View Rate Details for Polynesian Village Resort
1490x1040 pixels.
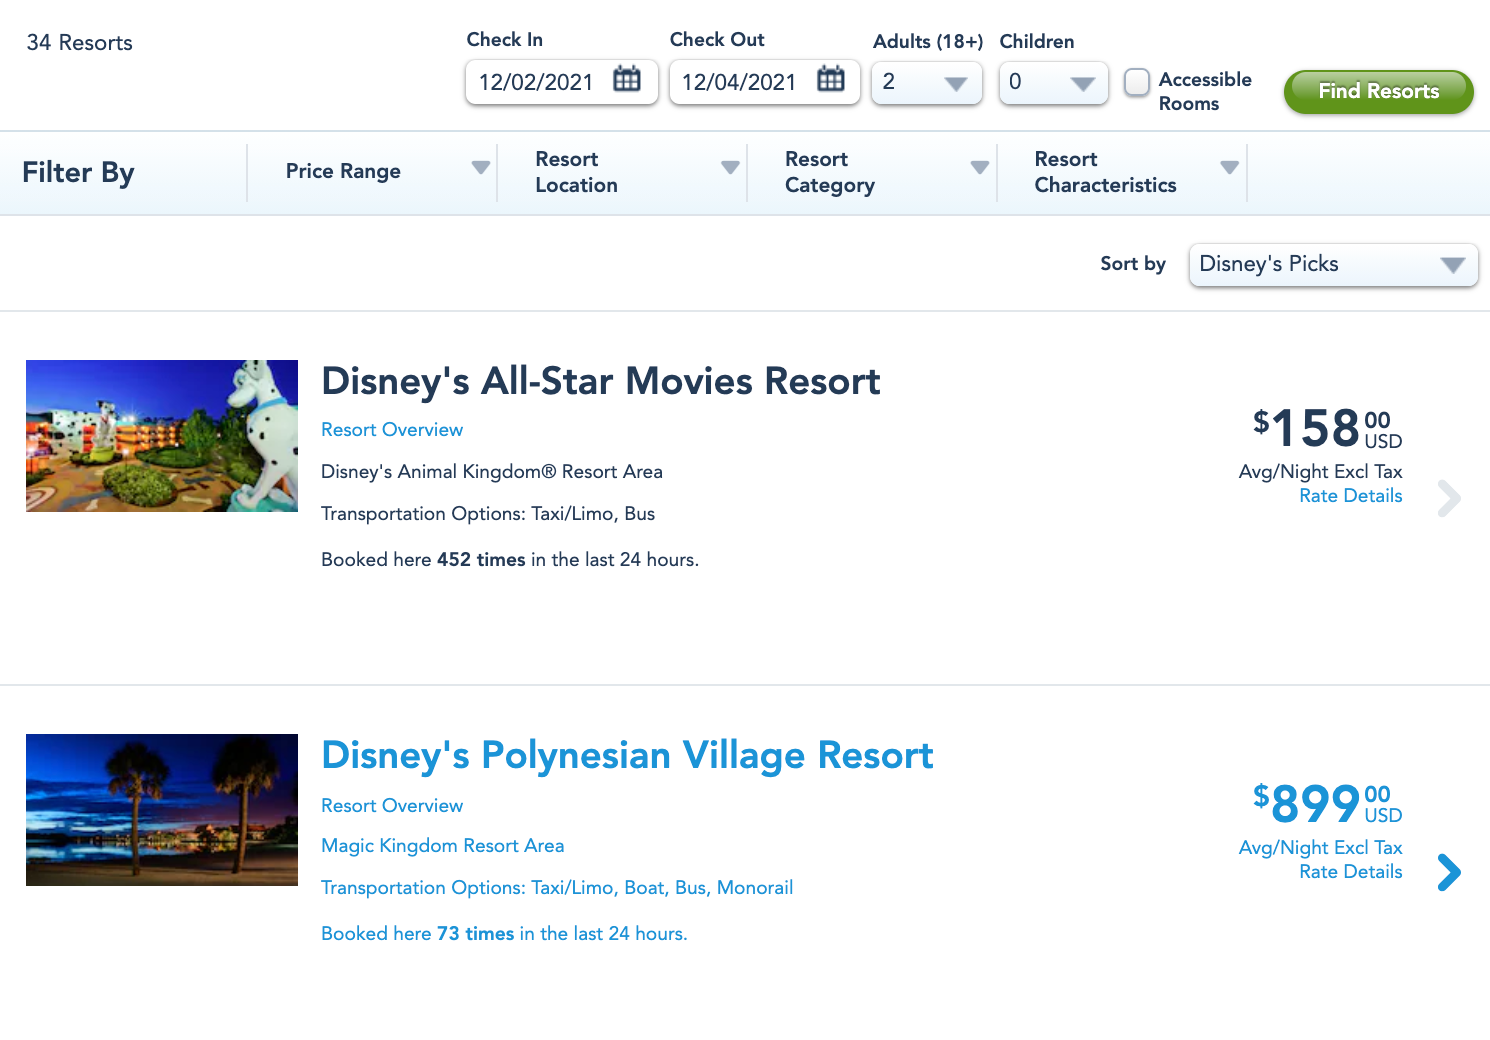click(x=1350, y=872)
